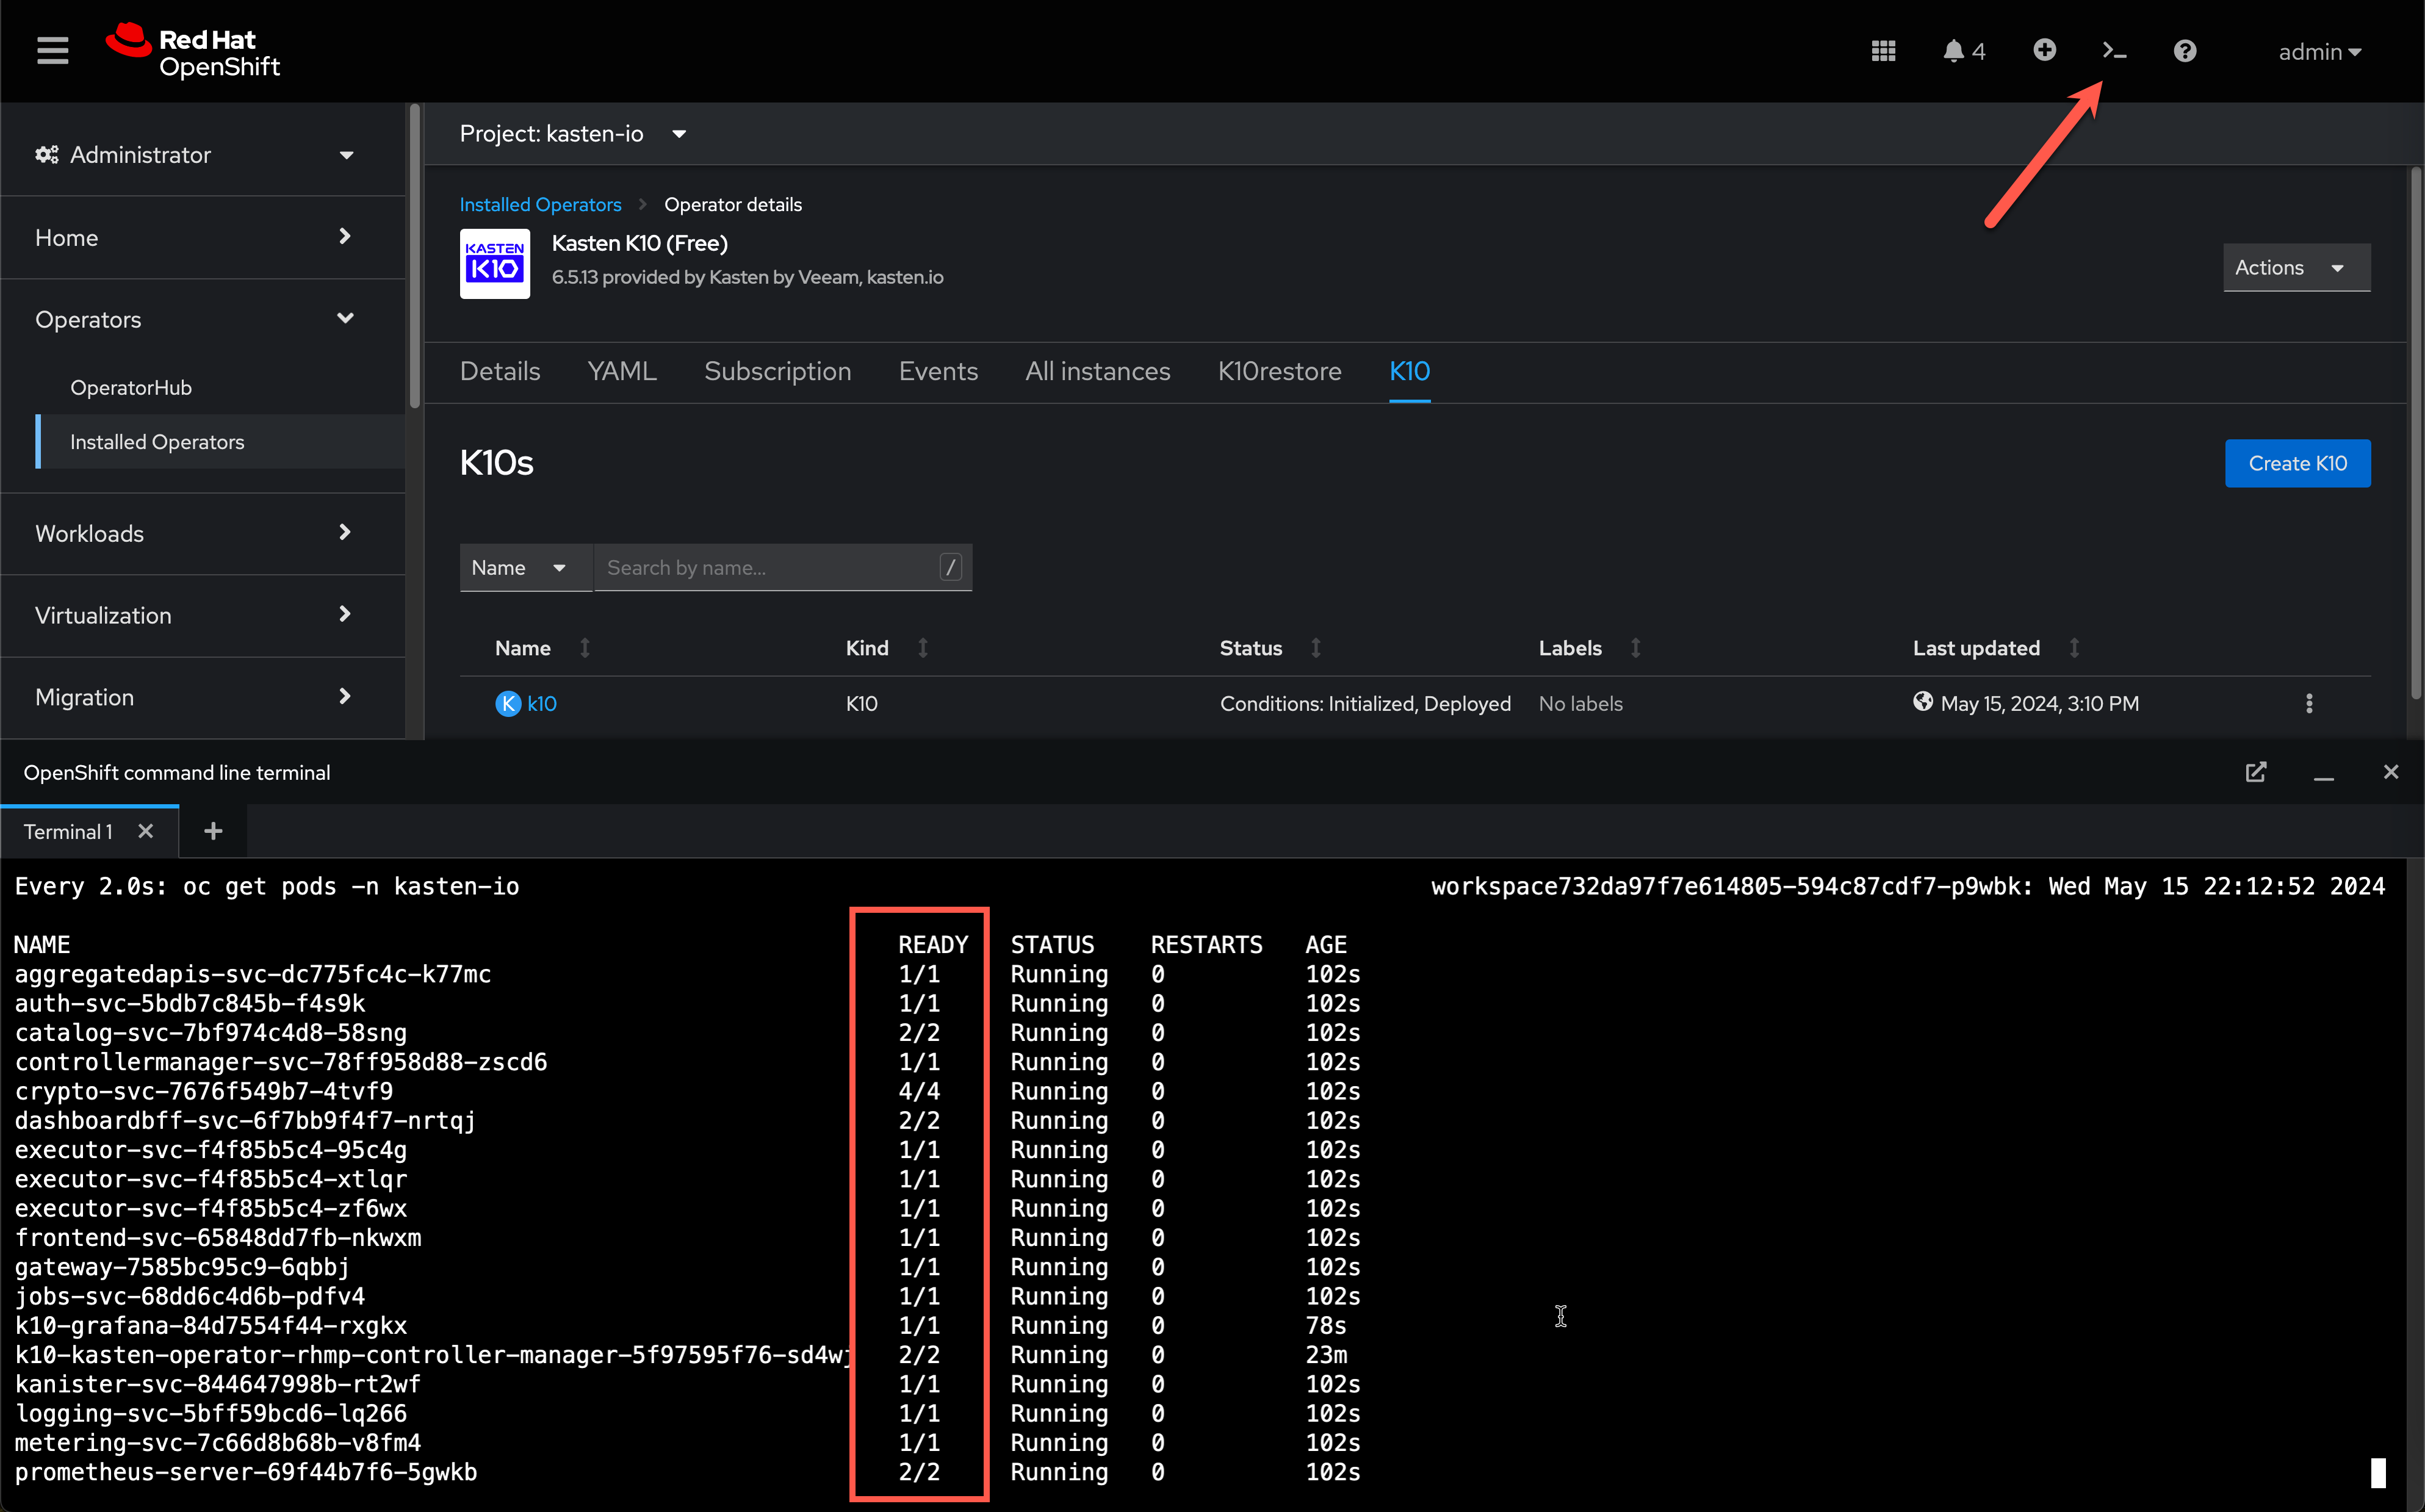Screen dimensions: 2425x1512
Task: Open the YAML tab
Action: coord(622,371)
